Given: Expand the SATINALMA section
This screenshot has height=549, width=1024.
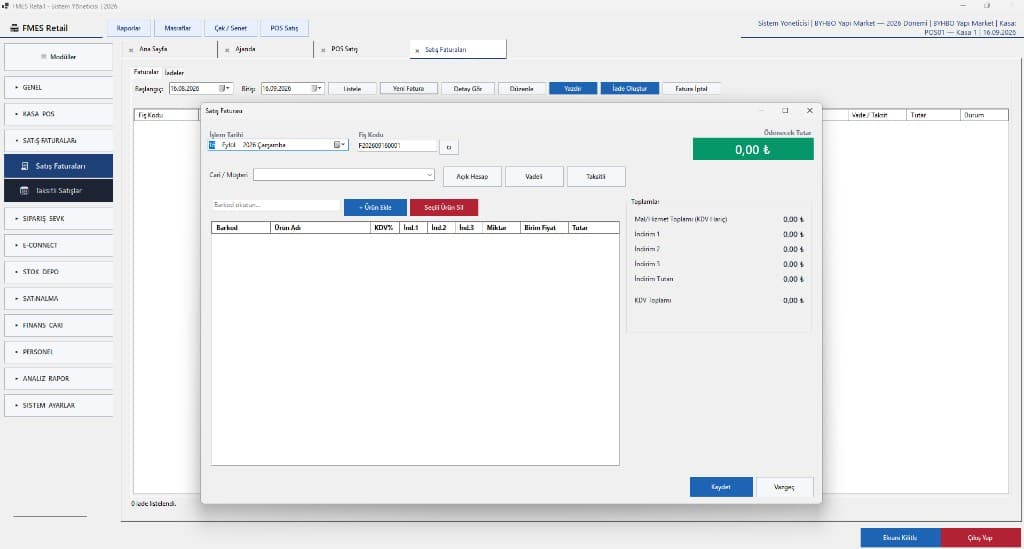Looking at the screenshot, I should (x=59, y=298).
